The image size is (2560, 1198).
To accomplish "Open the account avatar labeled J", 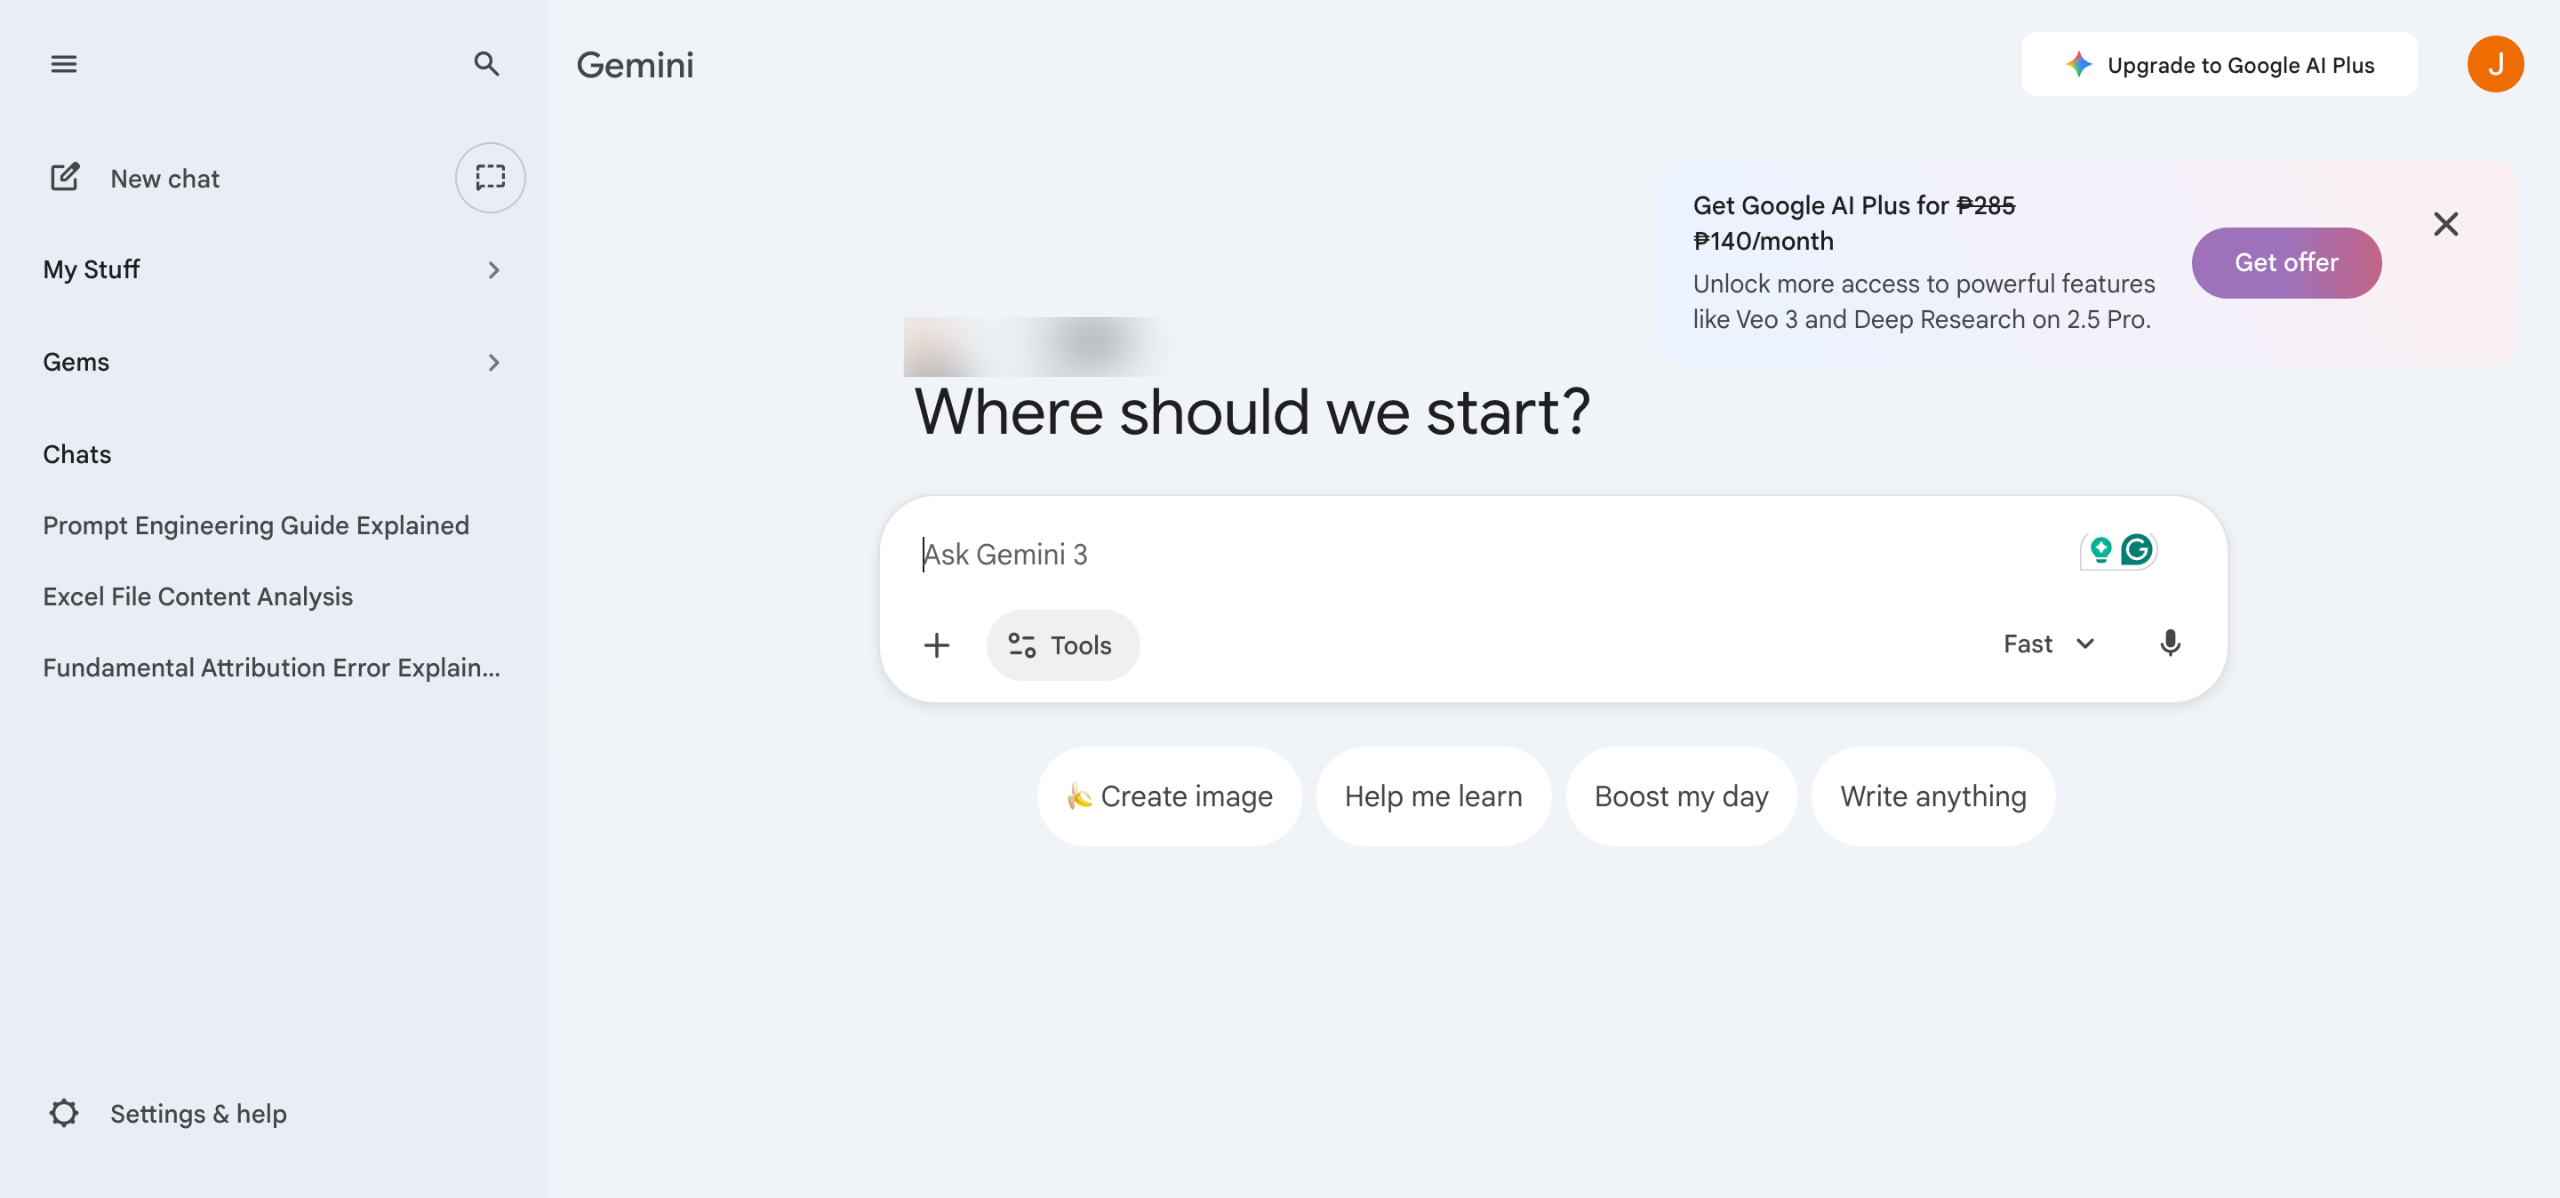I will 2495,65.
